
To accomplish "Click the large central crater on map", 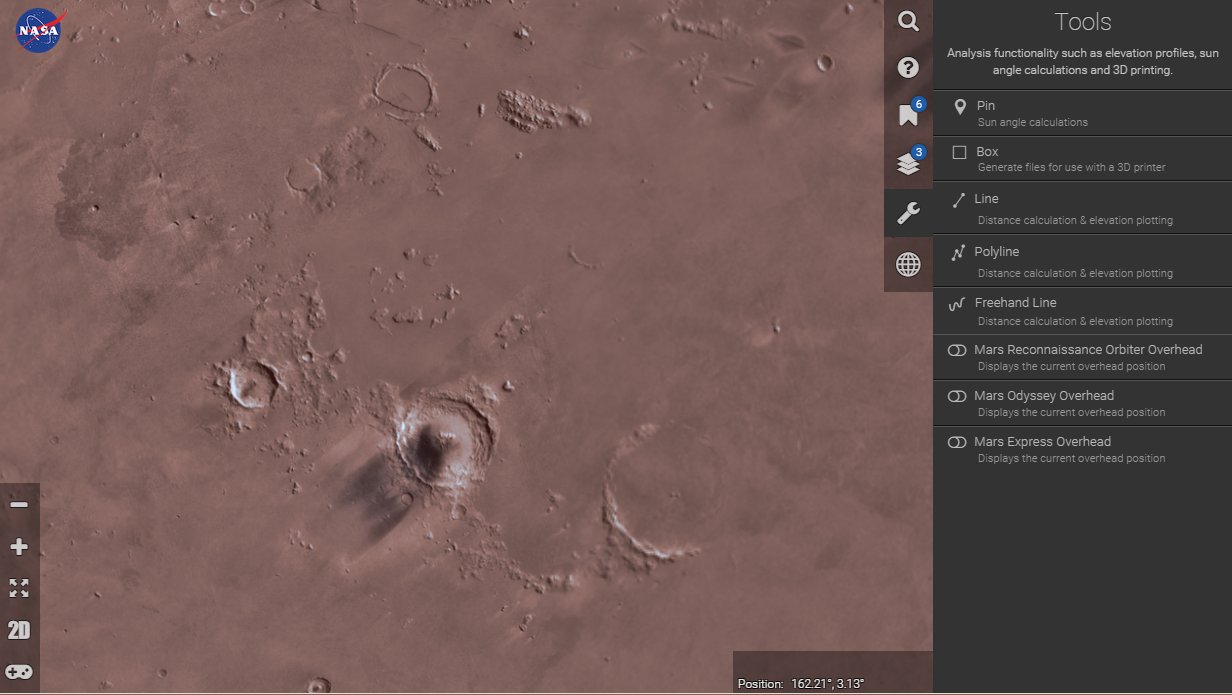I will 443,443.
